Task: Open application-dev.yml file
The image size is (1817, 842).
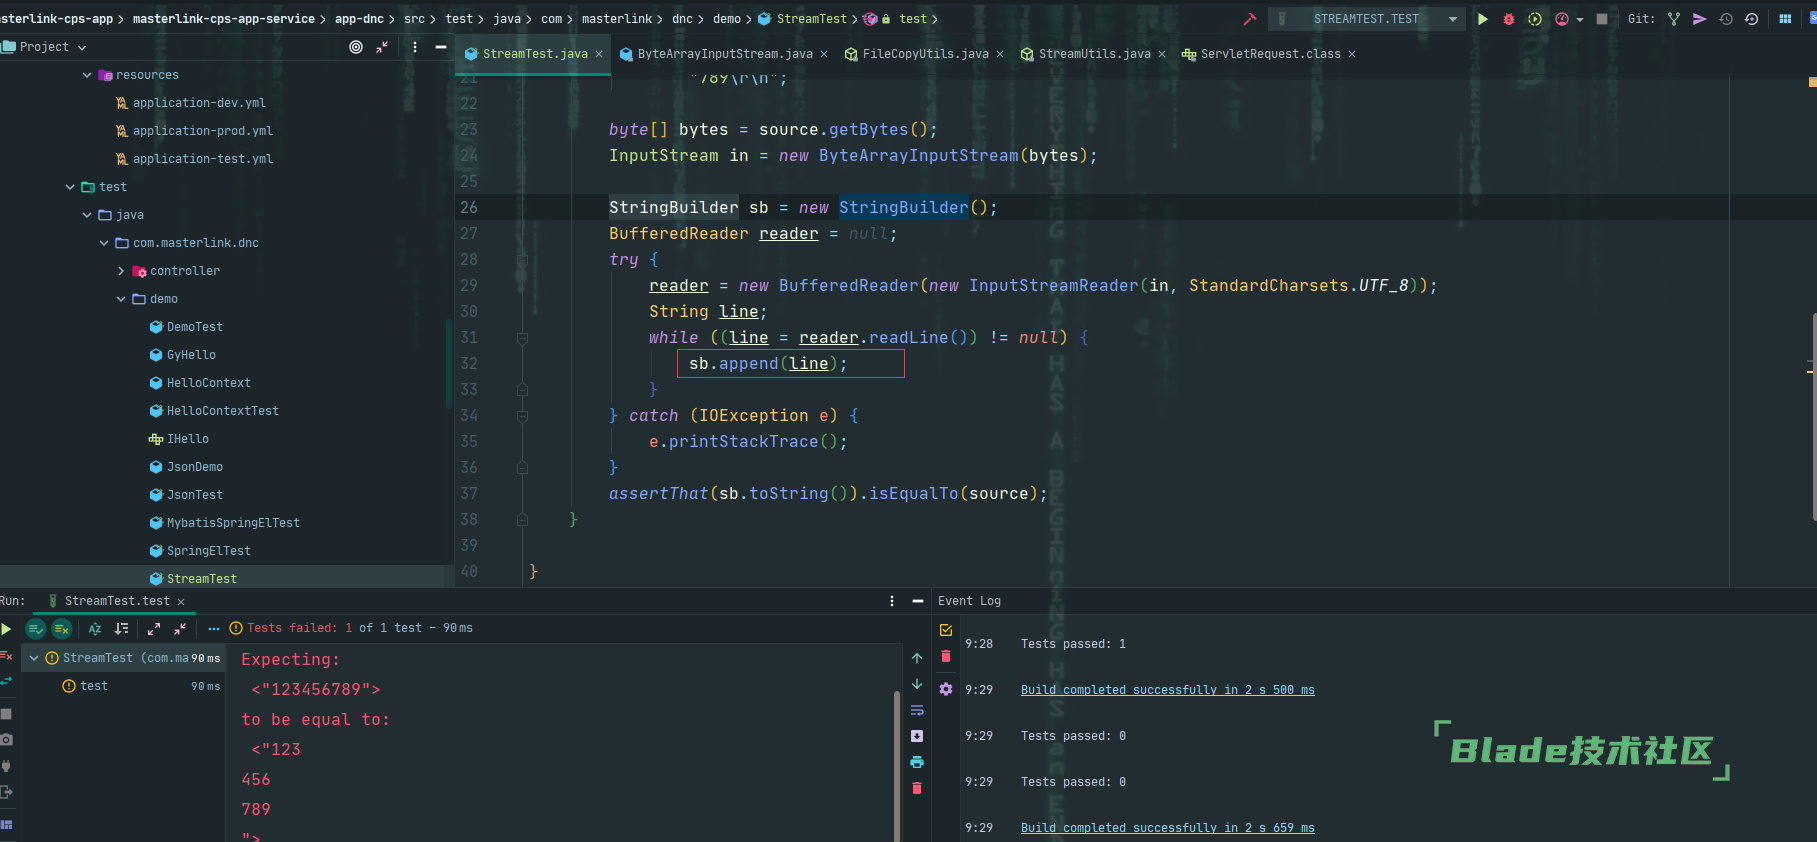Action: (x=199, y=103)
